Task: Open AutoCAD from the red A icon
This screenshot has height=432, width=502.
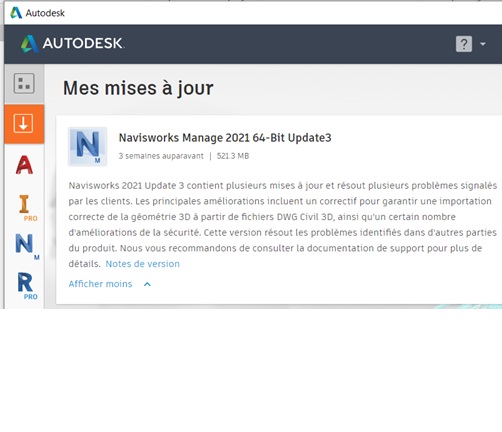Action: coord(24,165)
